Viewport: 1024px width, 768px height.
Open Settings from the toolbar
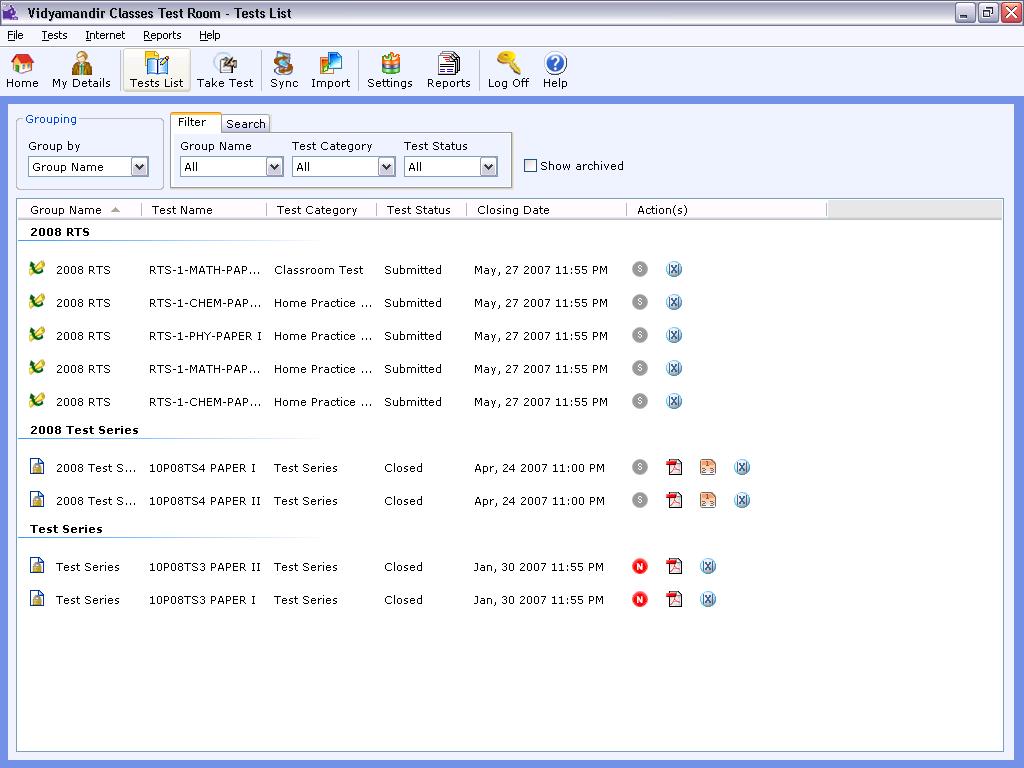[390, 71]
